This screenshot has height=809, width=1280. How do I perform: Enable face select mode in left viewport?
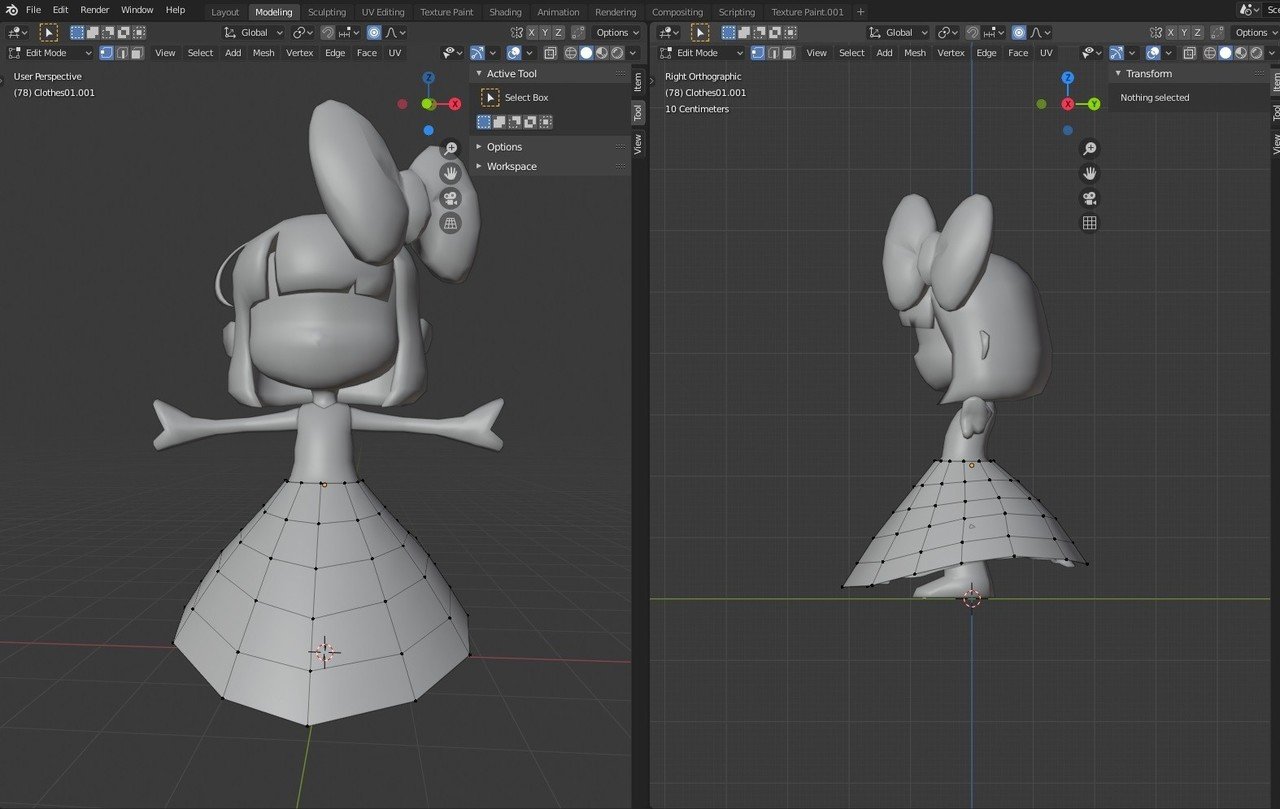[137, 53]
